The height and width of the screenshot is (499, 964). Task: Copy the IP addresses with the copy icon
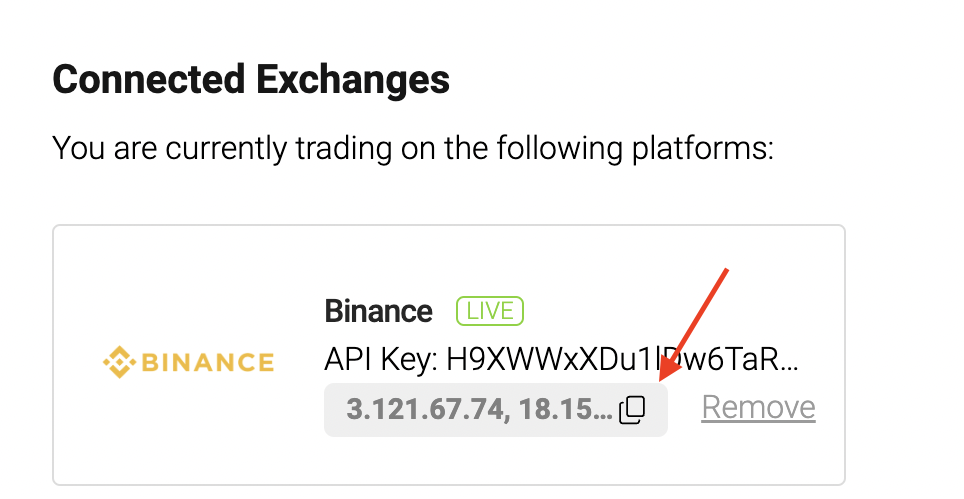[x=632, y=410]
